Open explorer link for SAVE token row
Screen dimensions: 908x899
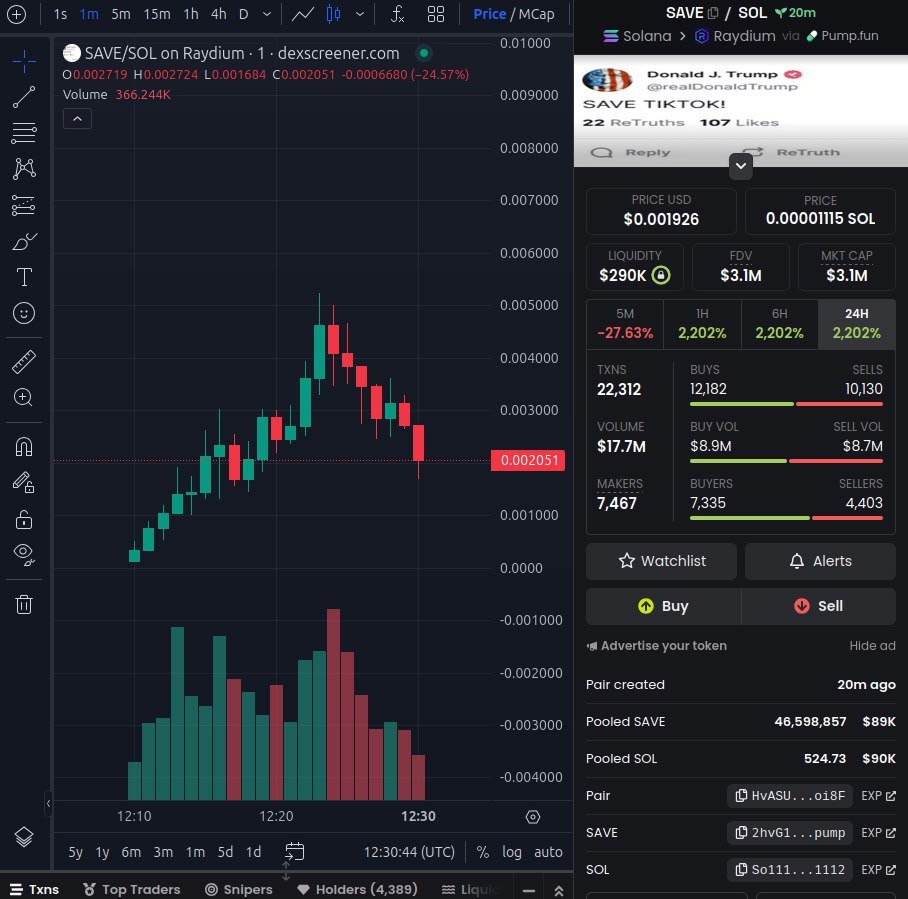pyautogui.click(x=878, y=832)
